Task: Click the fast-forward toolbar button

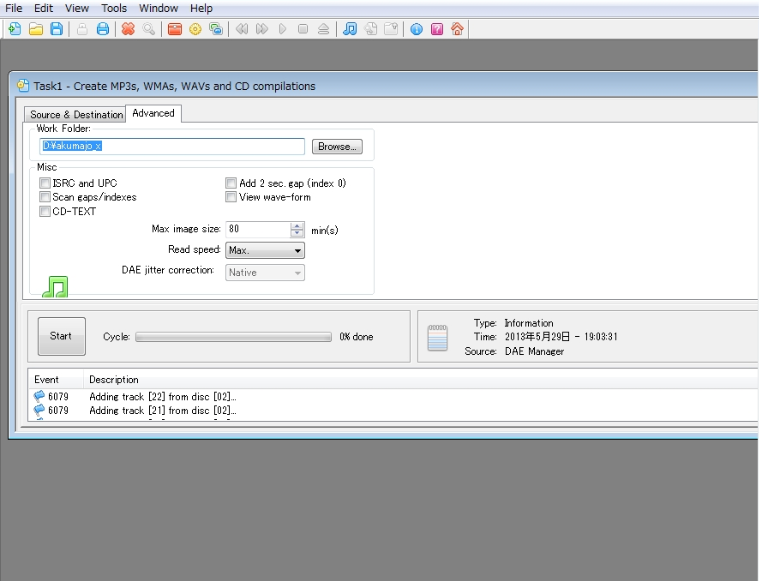Action: [x=262, y=29]
